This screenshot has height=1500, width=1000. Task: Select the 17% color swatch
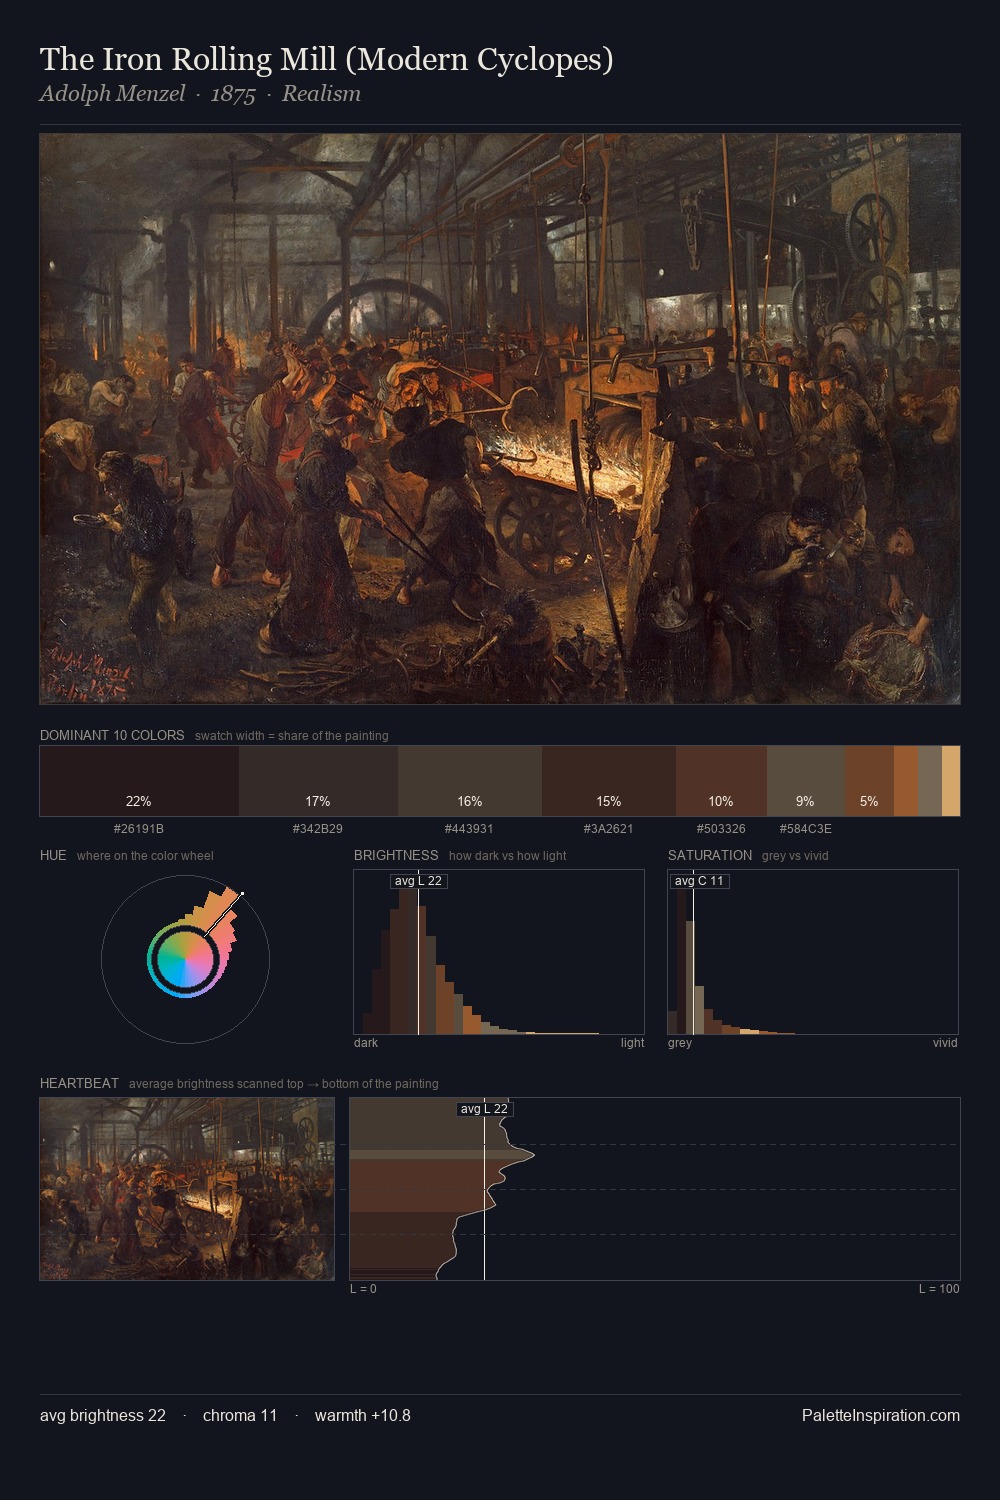pos(318,781)
